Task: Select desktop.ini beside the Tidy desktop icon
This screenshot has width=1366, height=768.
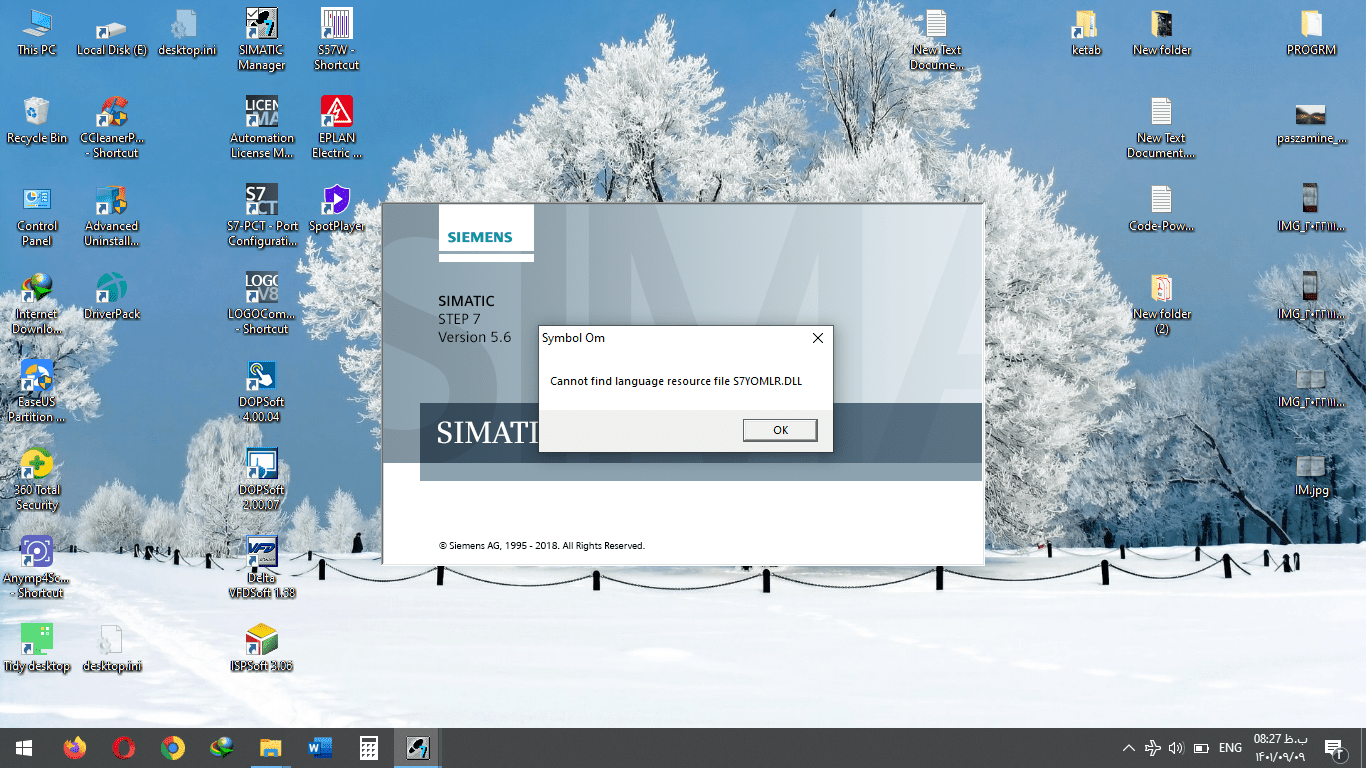Action: 112,648
